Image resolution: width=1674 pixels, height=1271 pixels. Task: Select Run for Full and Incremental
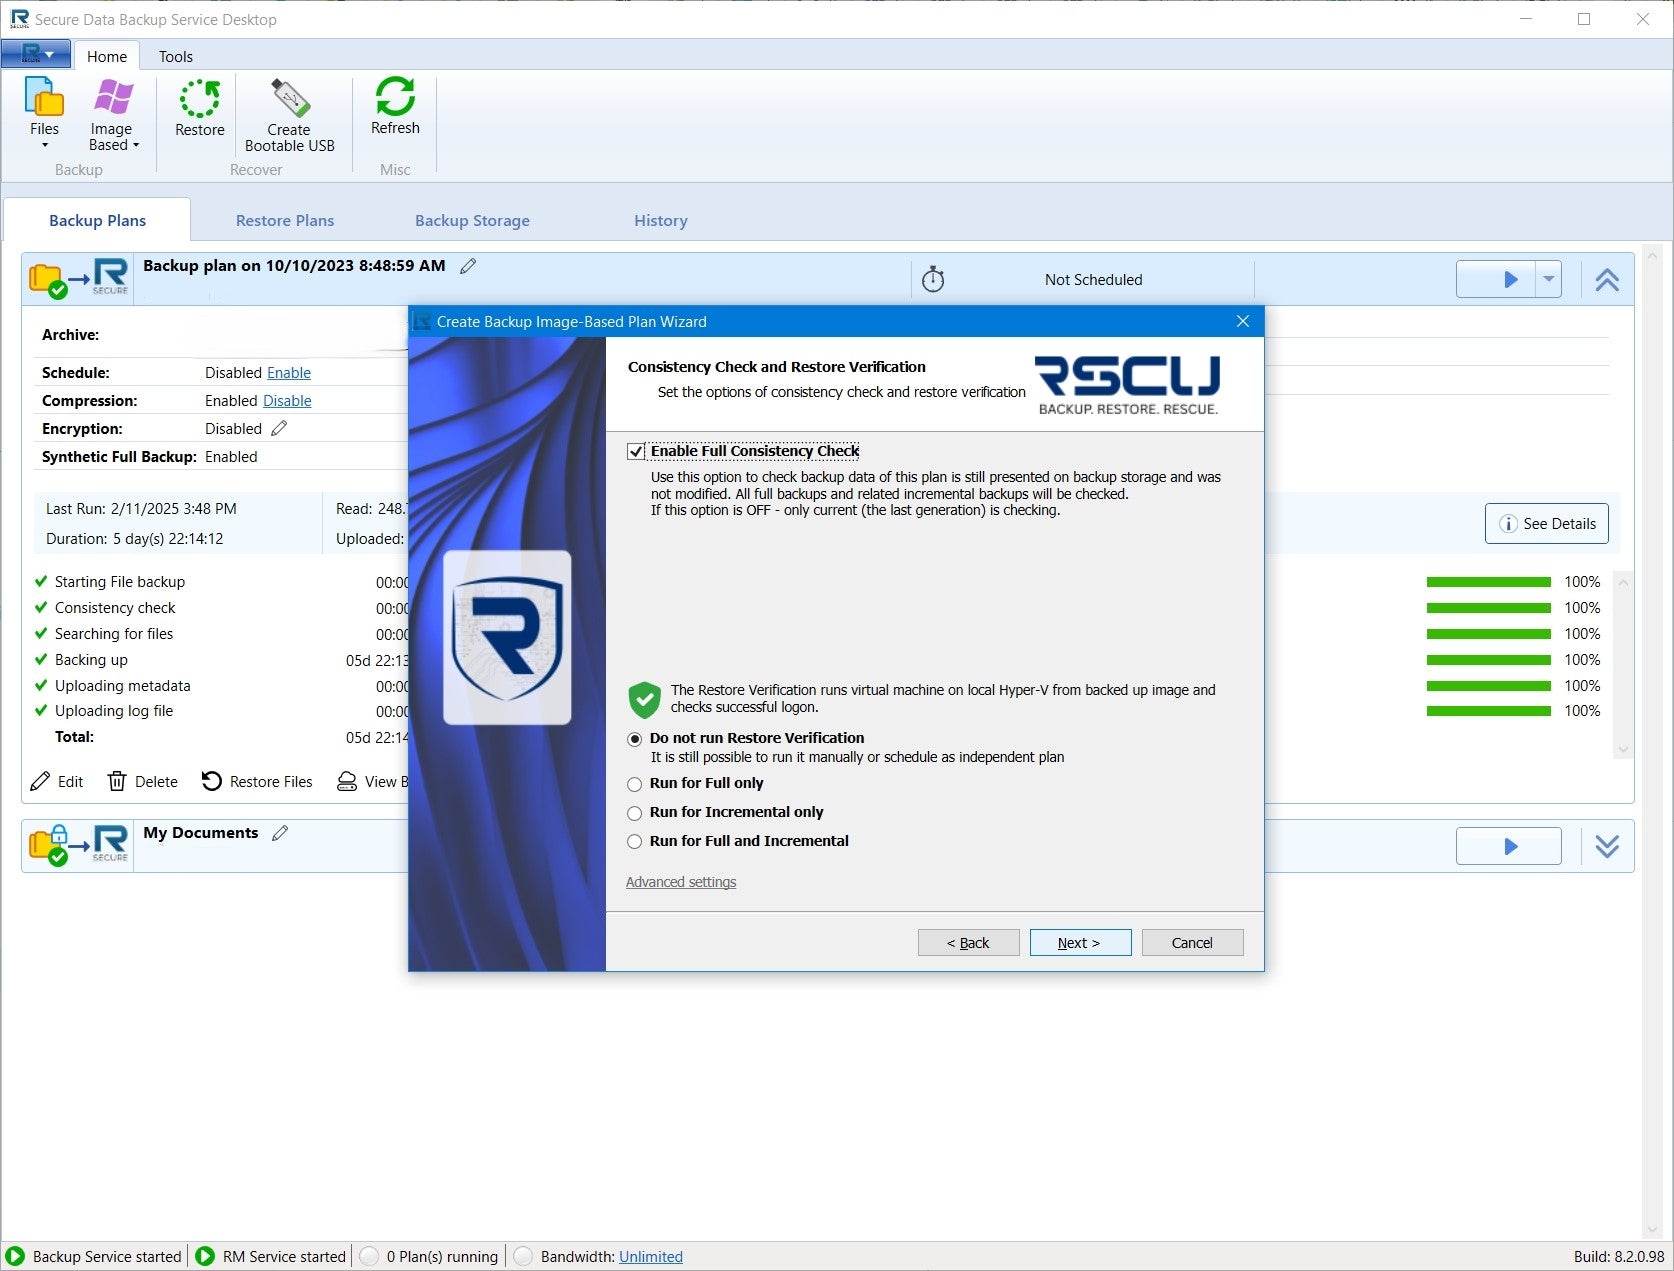634,841
